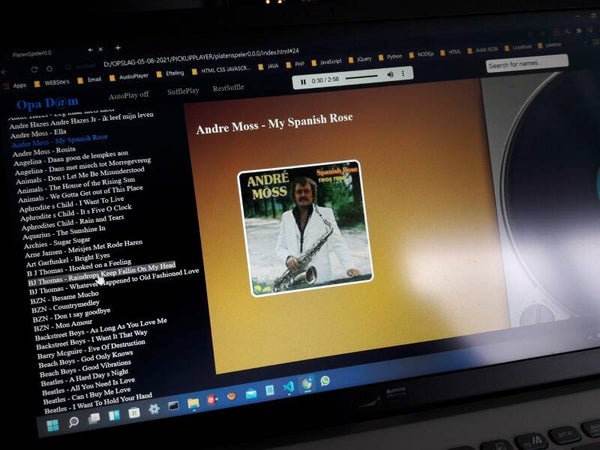Open a new browser tab

click(118, 48)
